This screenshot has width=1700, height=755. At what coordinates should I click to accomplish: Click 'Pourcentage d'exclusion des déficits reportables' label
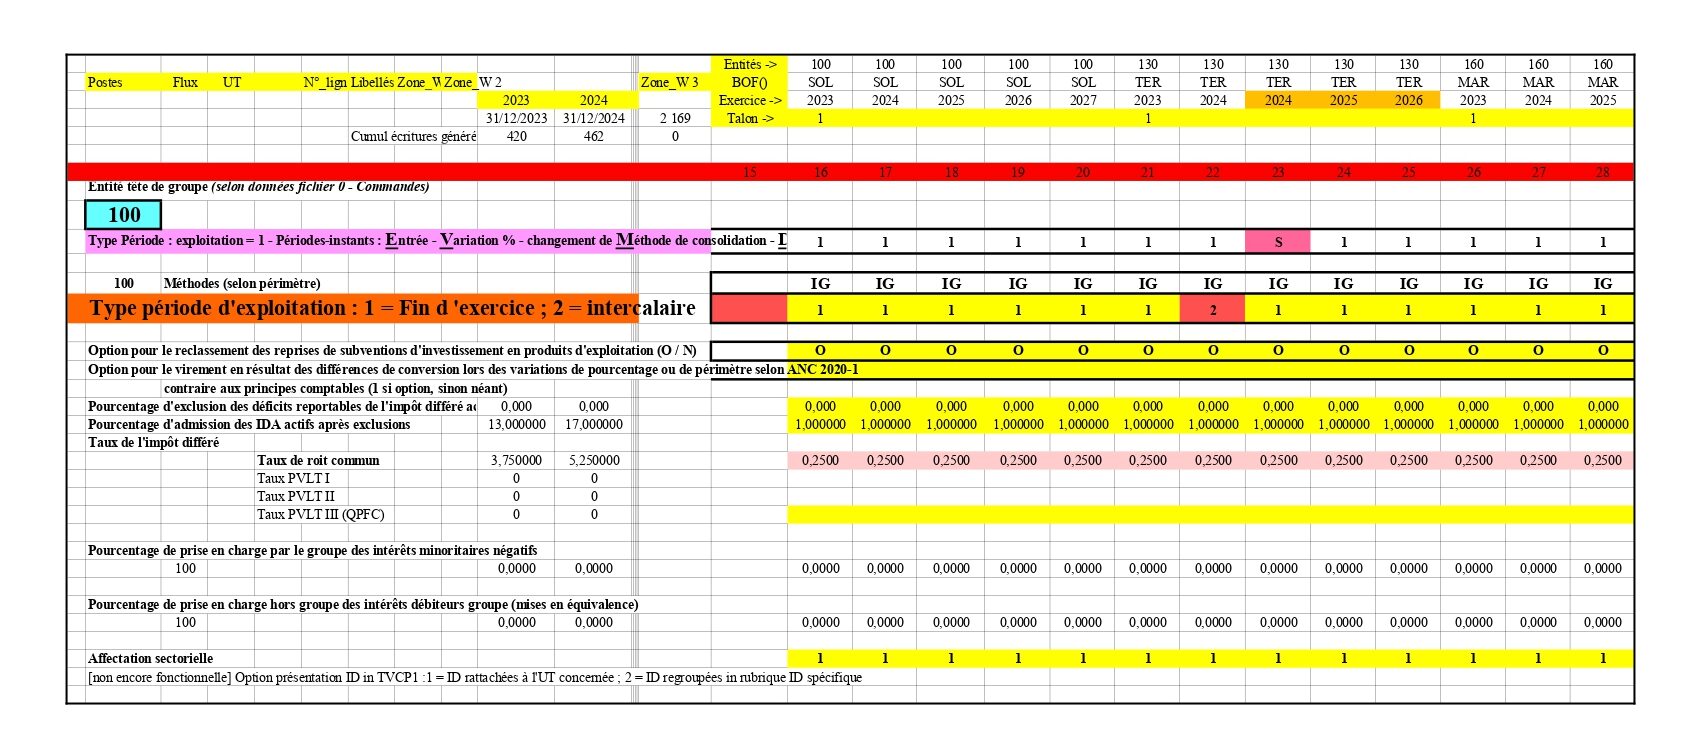282,406
